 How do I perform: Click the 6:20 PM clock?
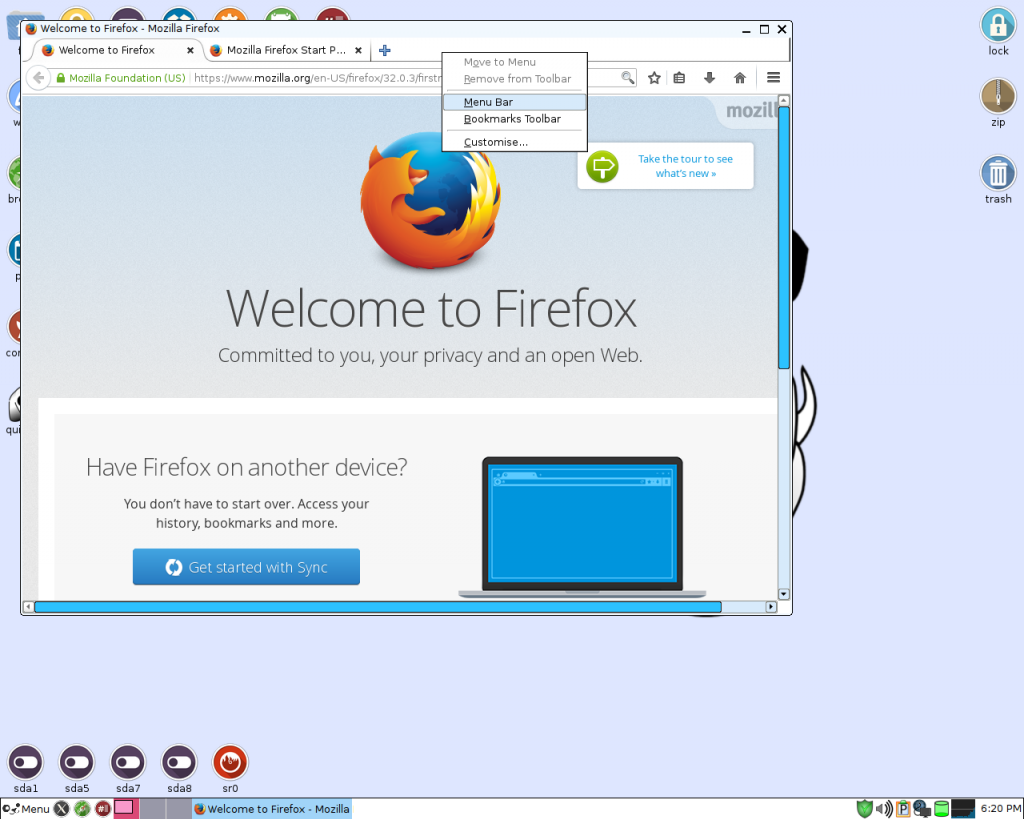(1000, 809)
